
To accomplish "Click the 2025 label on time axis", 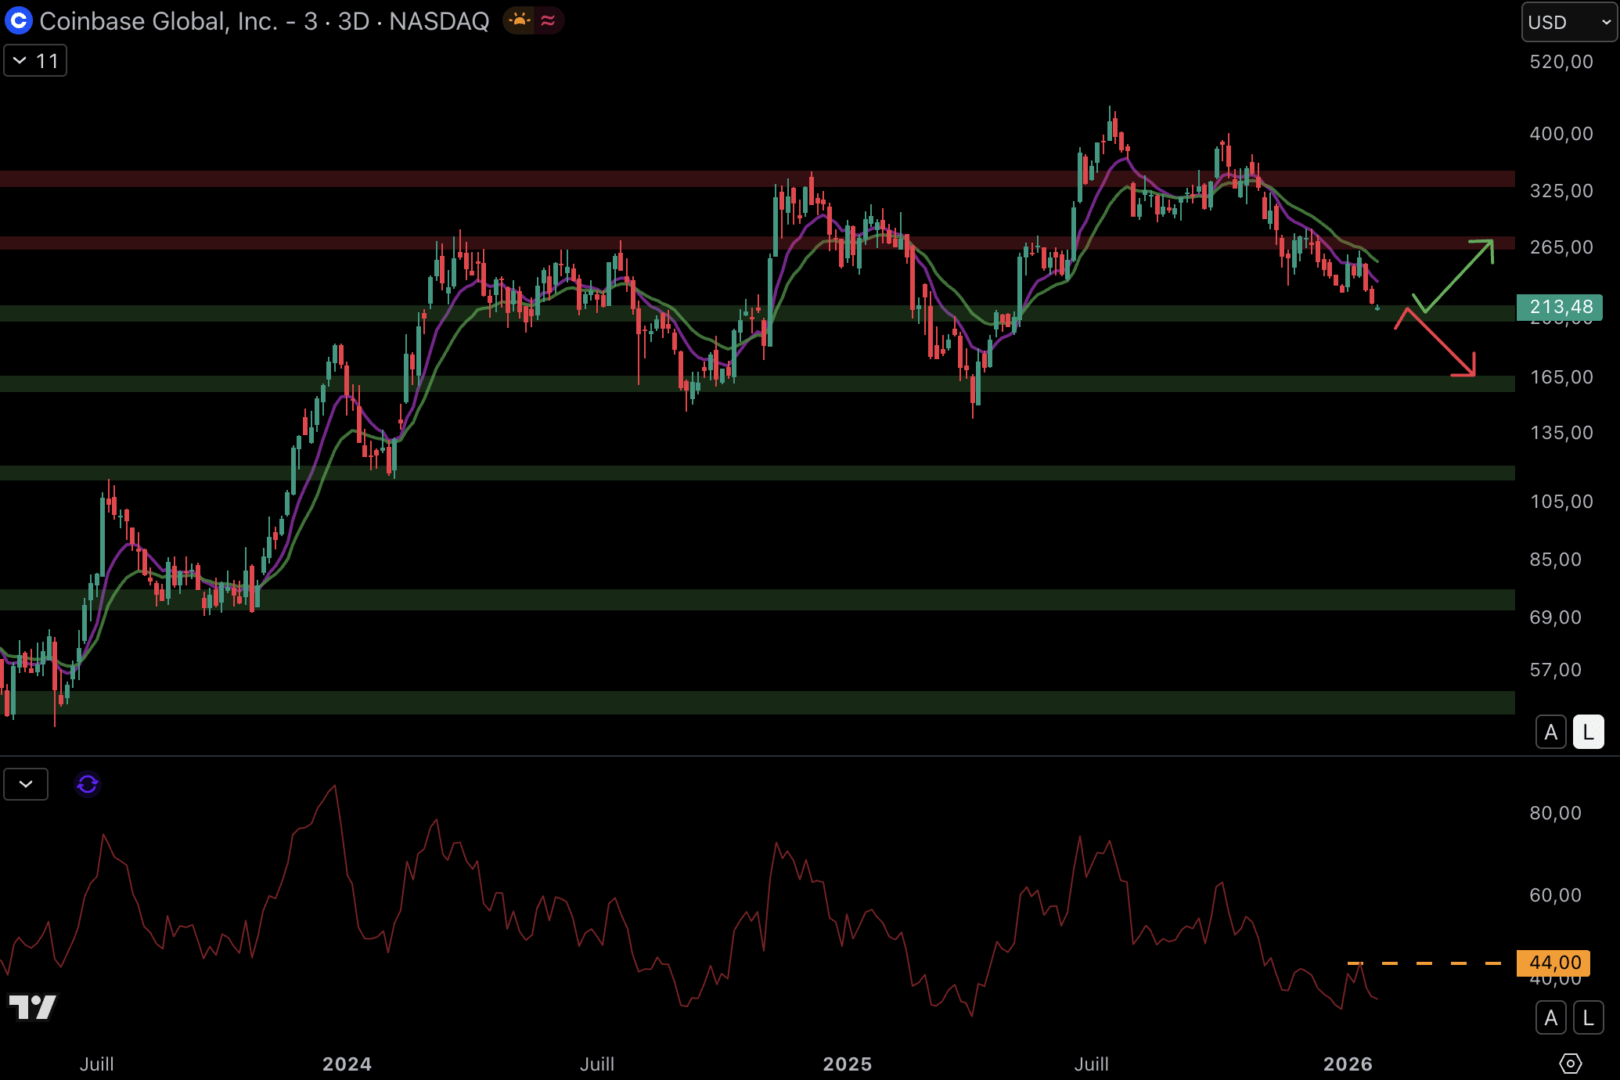I will pyautogui.click(x=847, y=1064).
